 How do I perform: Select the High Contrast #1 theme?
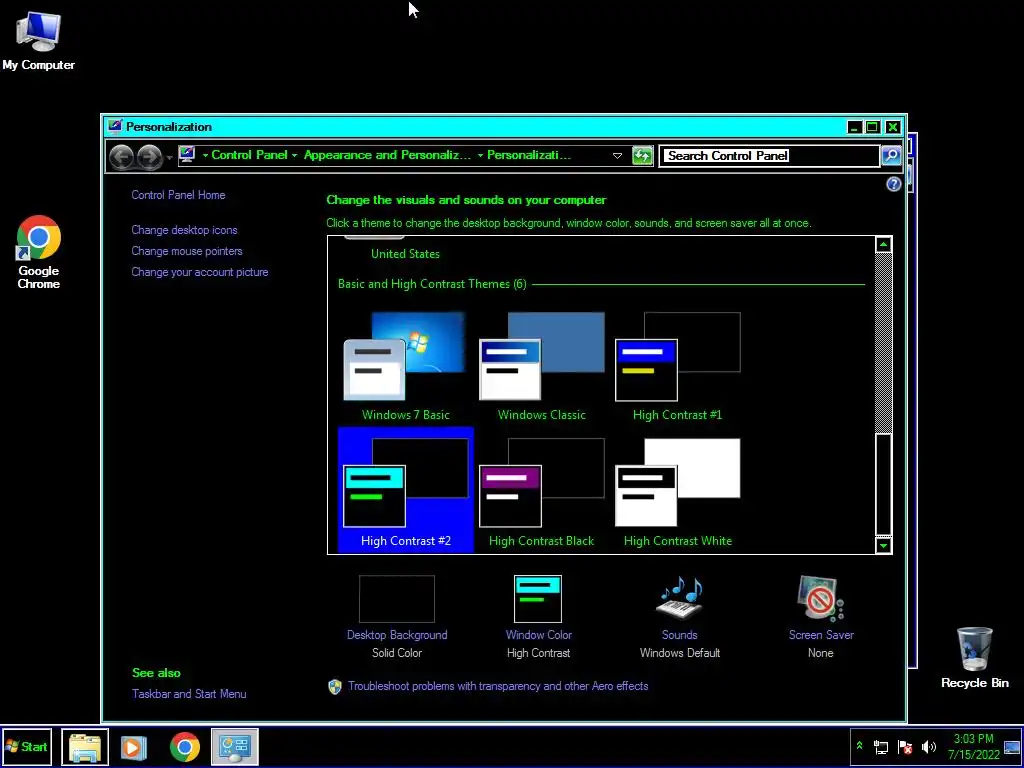click(x=677, y=366)
